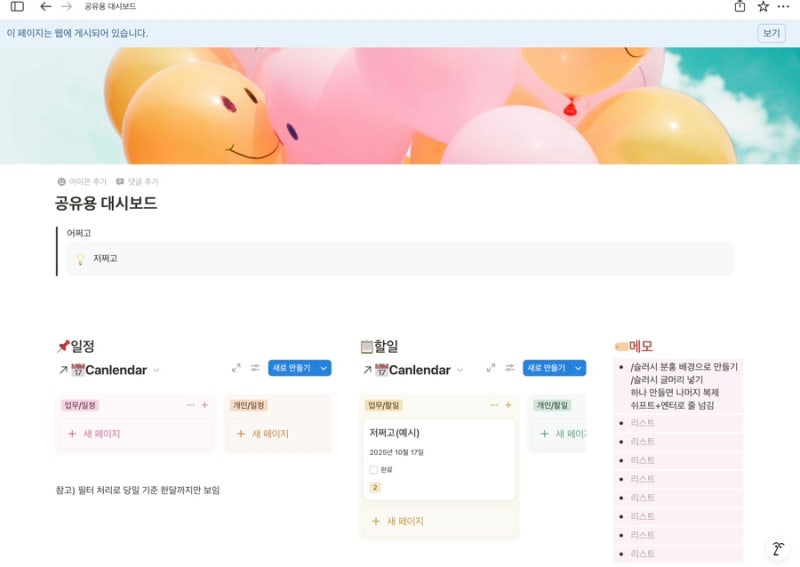Click 새 페이지 under 개인/일정
Viewport: 800px width, 567px height.
[x=280, y=434]
